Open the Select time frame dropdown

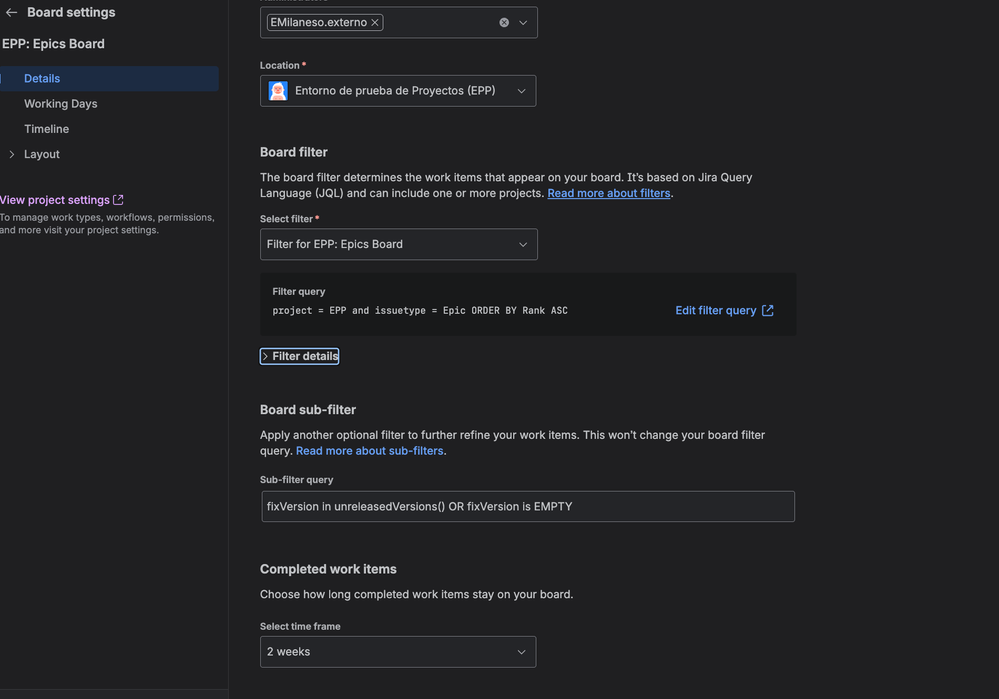point(398,652)
